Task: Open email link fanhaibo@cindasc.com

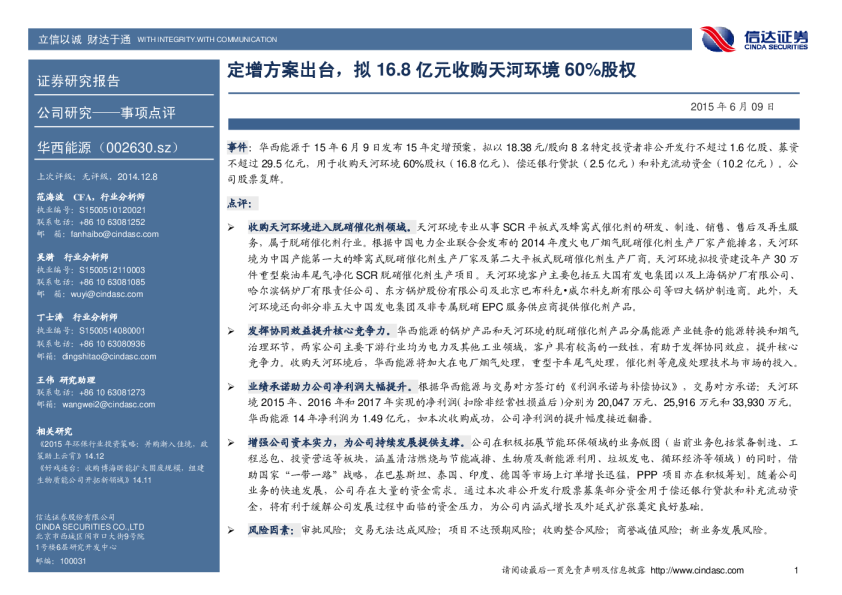Action: point(96,233)
